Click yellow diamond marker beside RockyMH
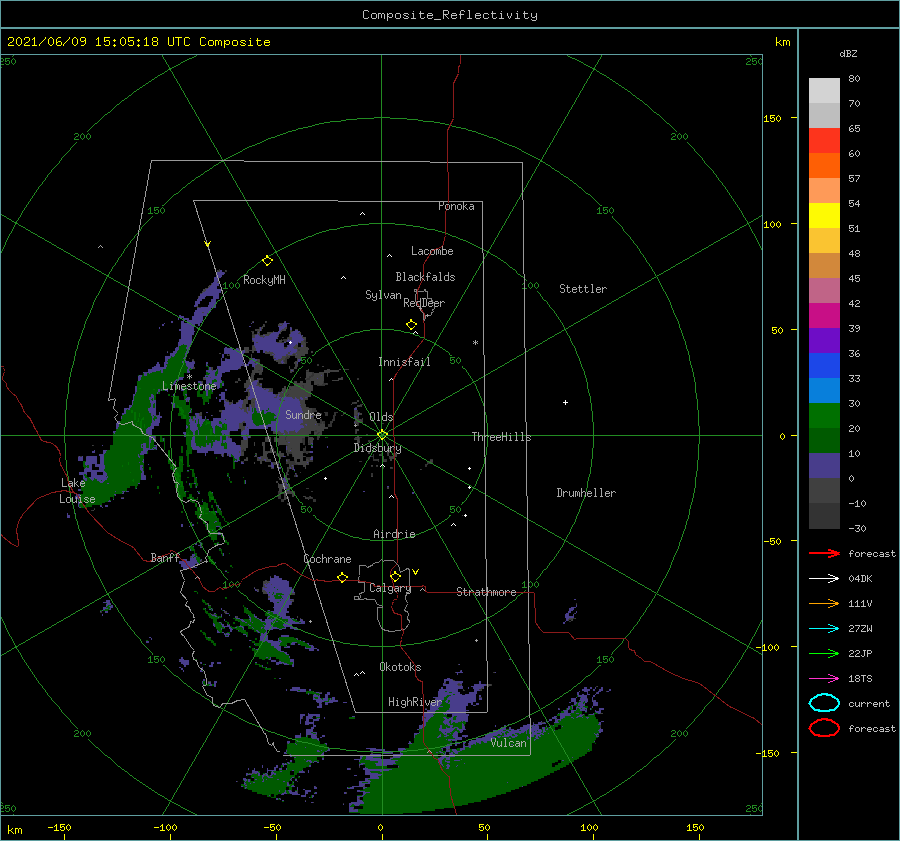 267,261
